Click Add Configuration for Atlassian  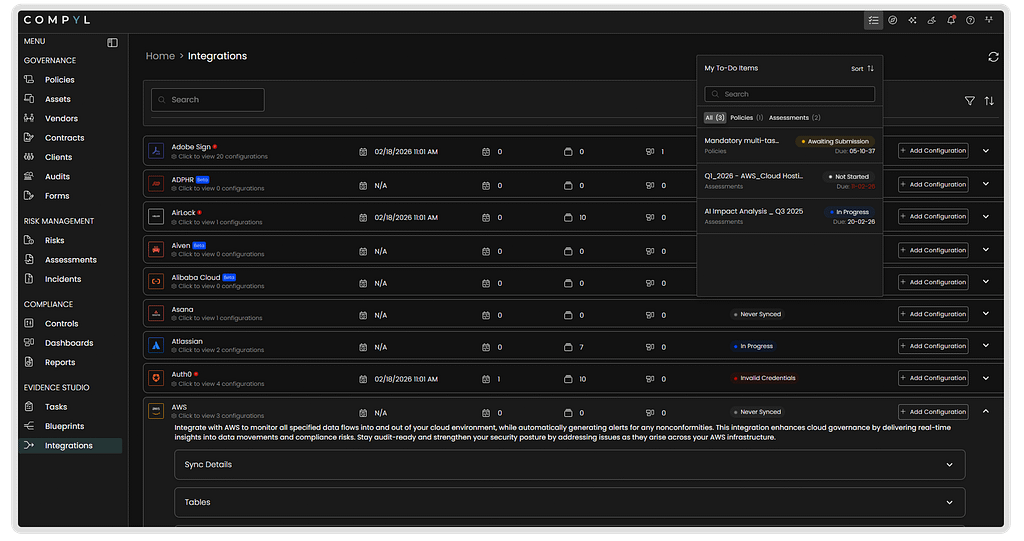[933, 346]
